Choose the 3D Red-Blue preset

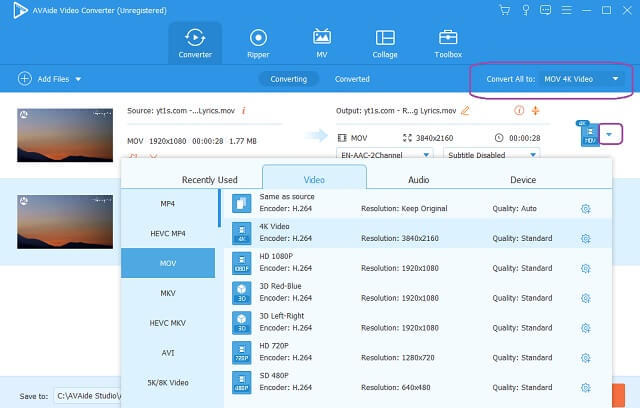pyautogui.click(x=418, y=293)
